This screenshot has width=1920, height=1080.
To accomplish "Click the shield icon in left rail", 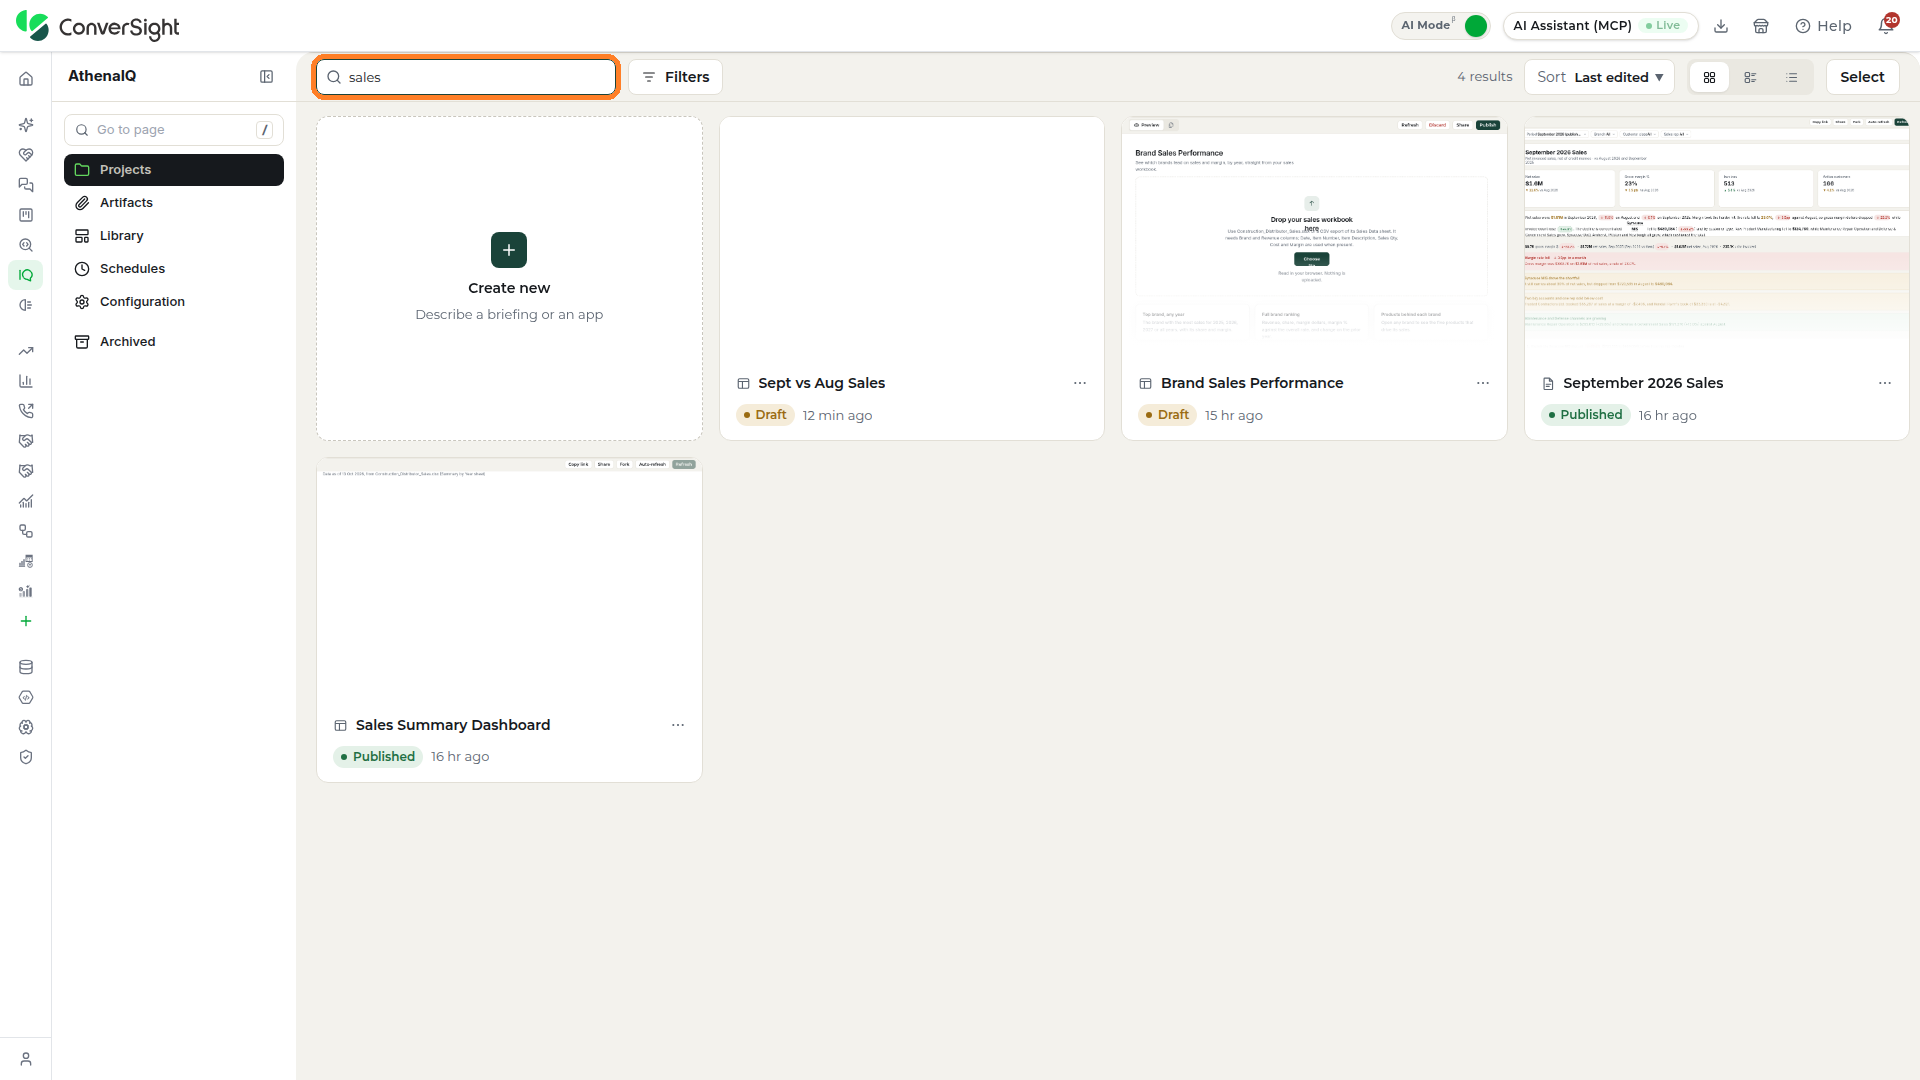I will 26,757.
